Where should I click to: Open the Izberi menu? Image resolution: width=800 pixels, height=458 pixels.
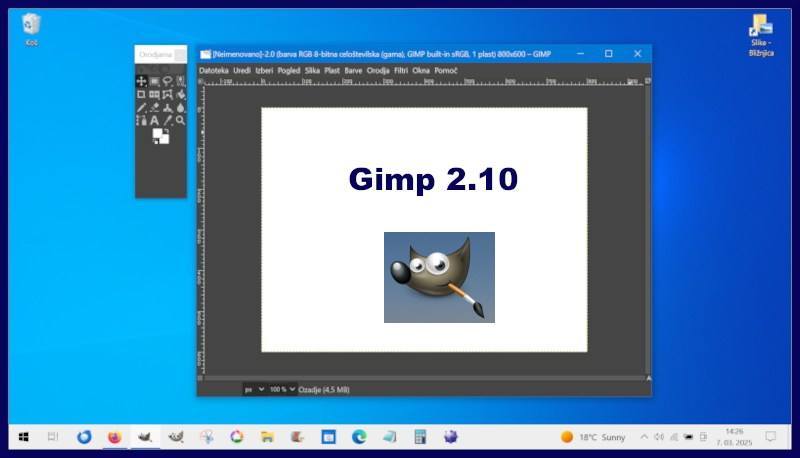click(264, 70)
